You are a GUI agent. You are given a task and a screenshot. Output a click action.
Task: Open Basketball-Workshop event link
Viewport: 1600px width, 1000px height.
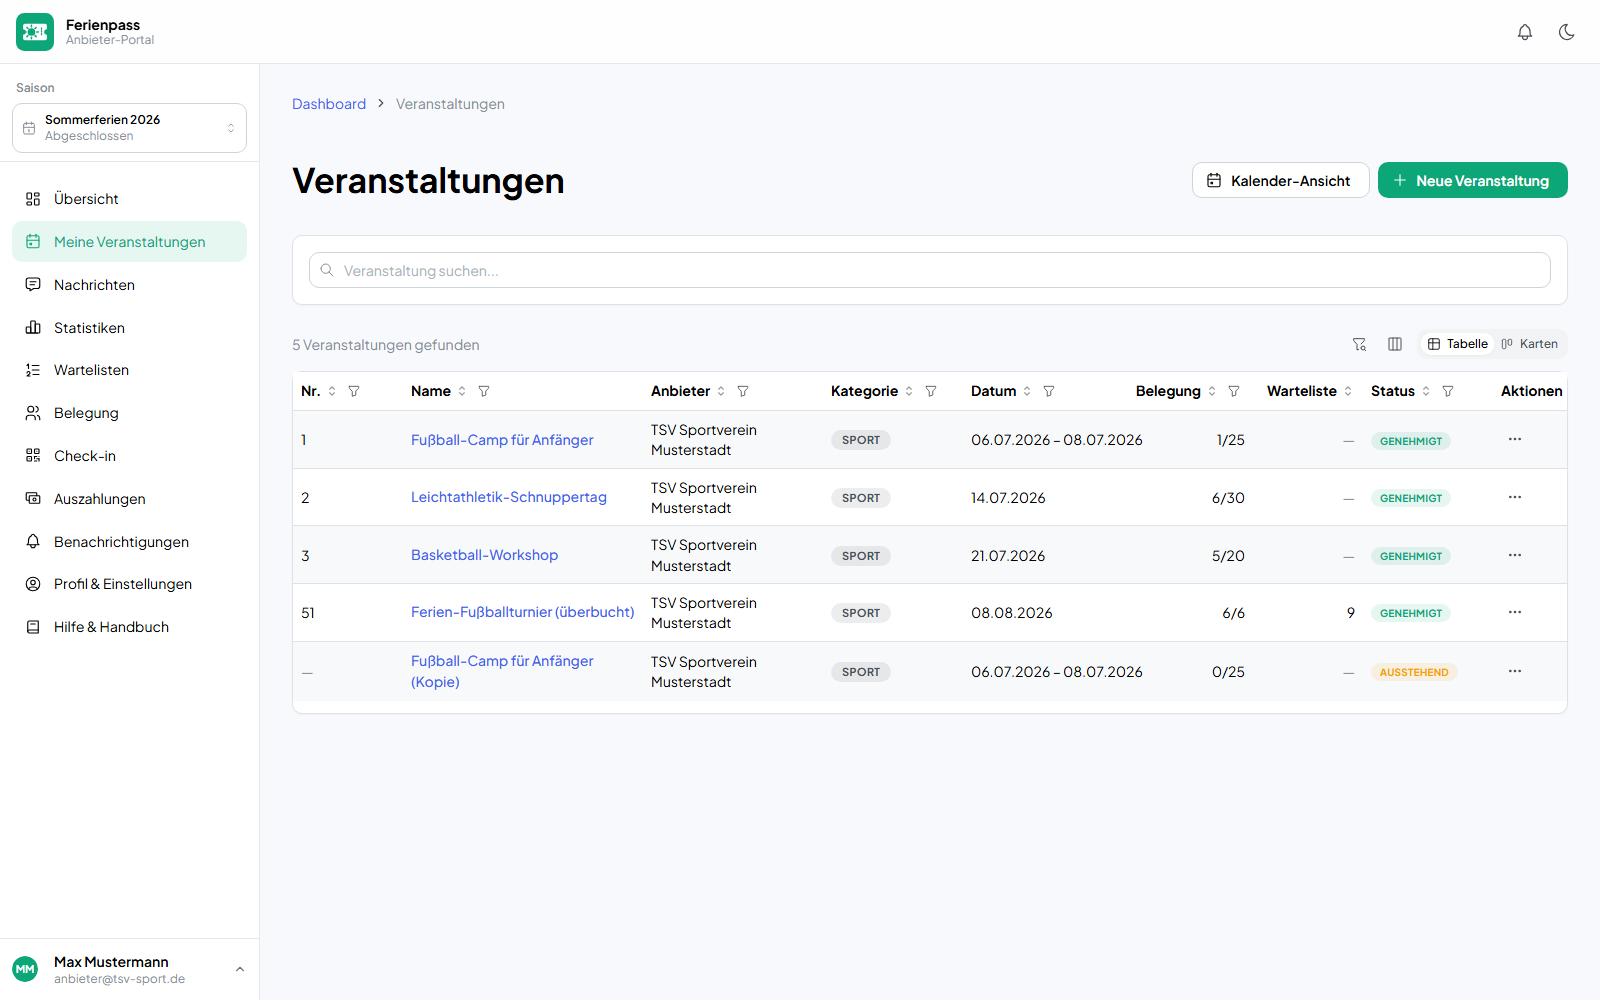(484, 555)
